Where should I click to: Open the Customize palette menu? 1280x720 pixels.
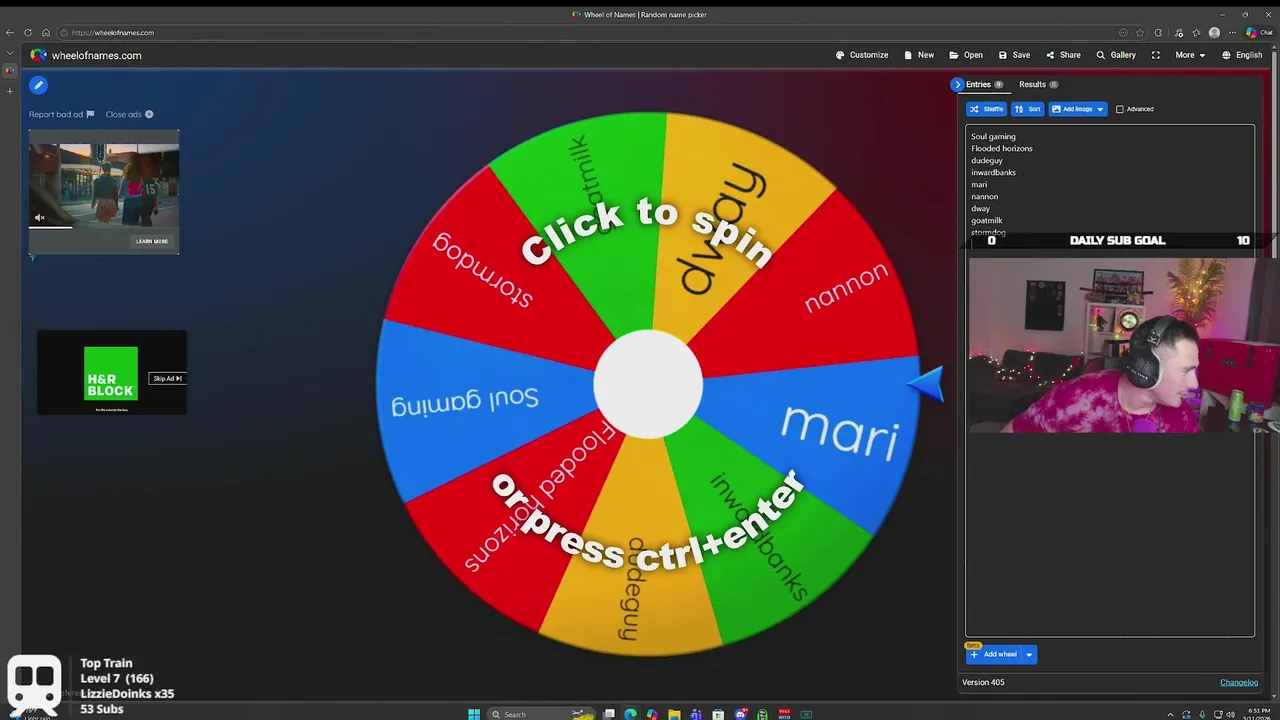pos(862,55)
